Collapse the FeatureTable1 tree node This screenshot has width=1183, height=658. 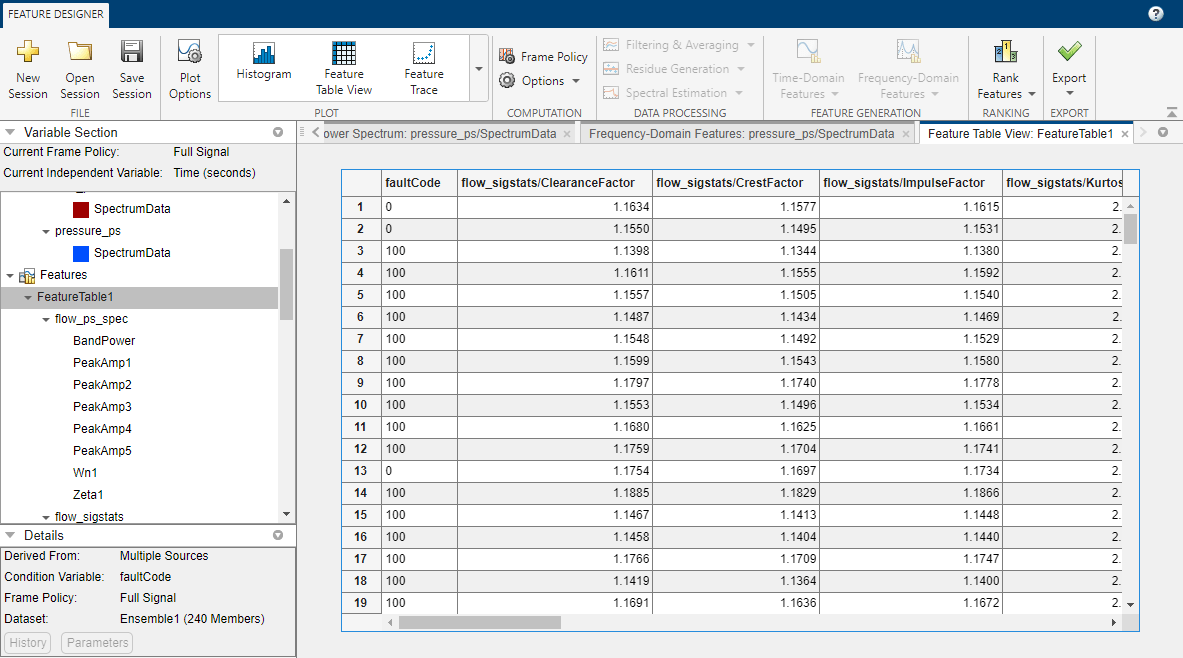[x=29, y=297]
